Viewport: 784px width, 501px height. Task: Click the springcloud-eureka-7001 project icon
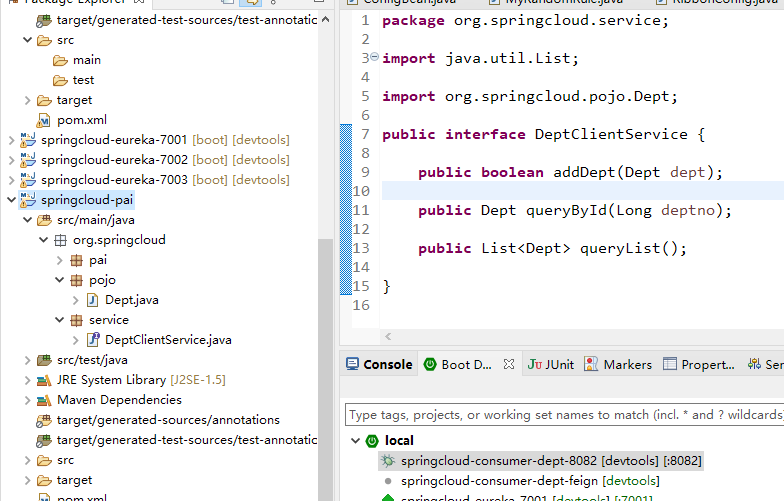click(x=28, y=140)
